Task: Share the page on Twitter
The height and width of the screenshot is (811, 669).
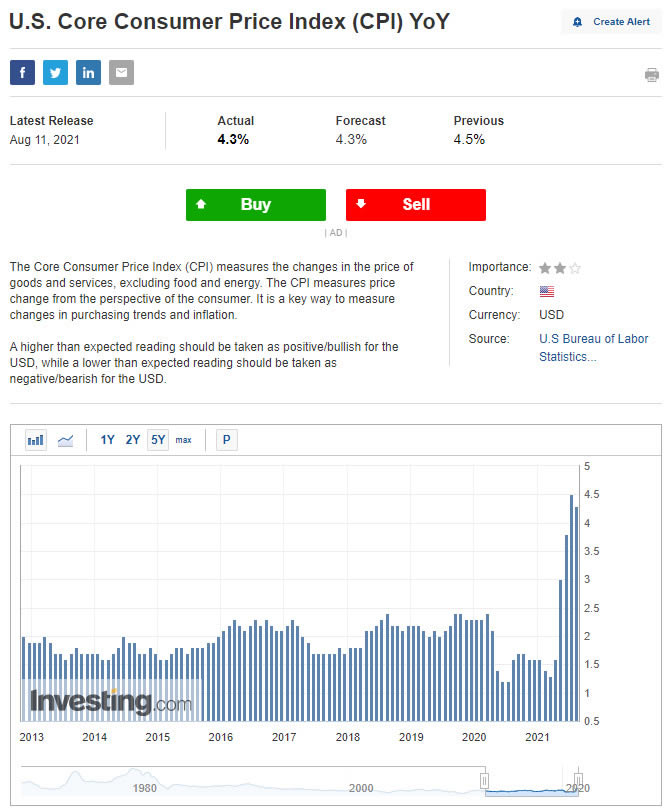Action: pyautogui.click(x=55, y=72)
